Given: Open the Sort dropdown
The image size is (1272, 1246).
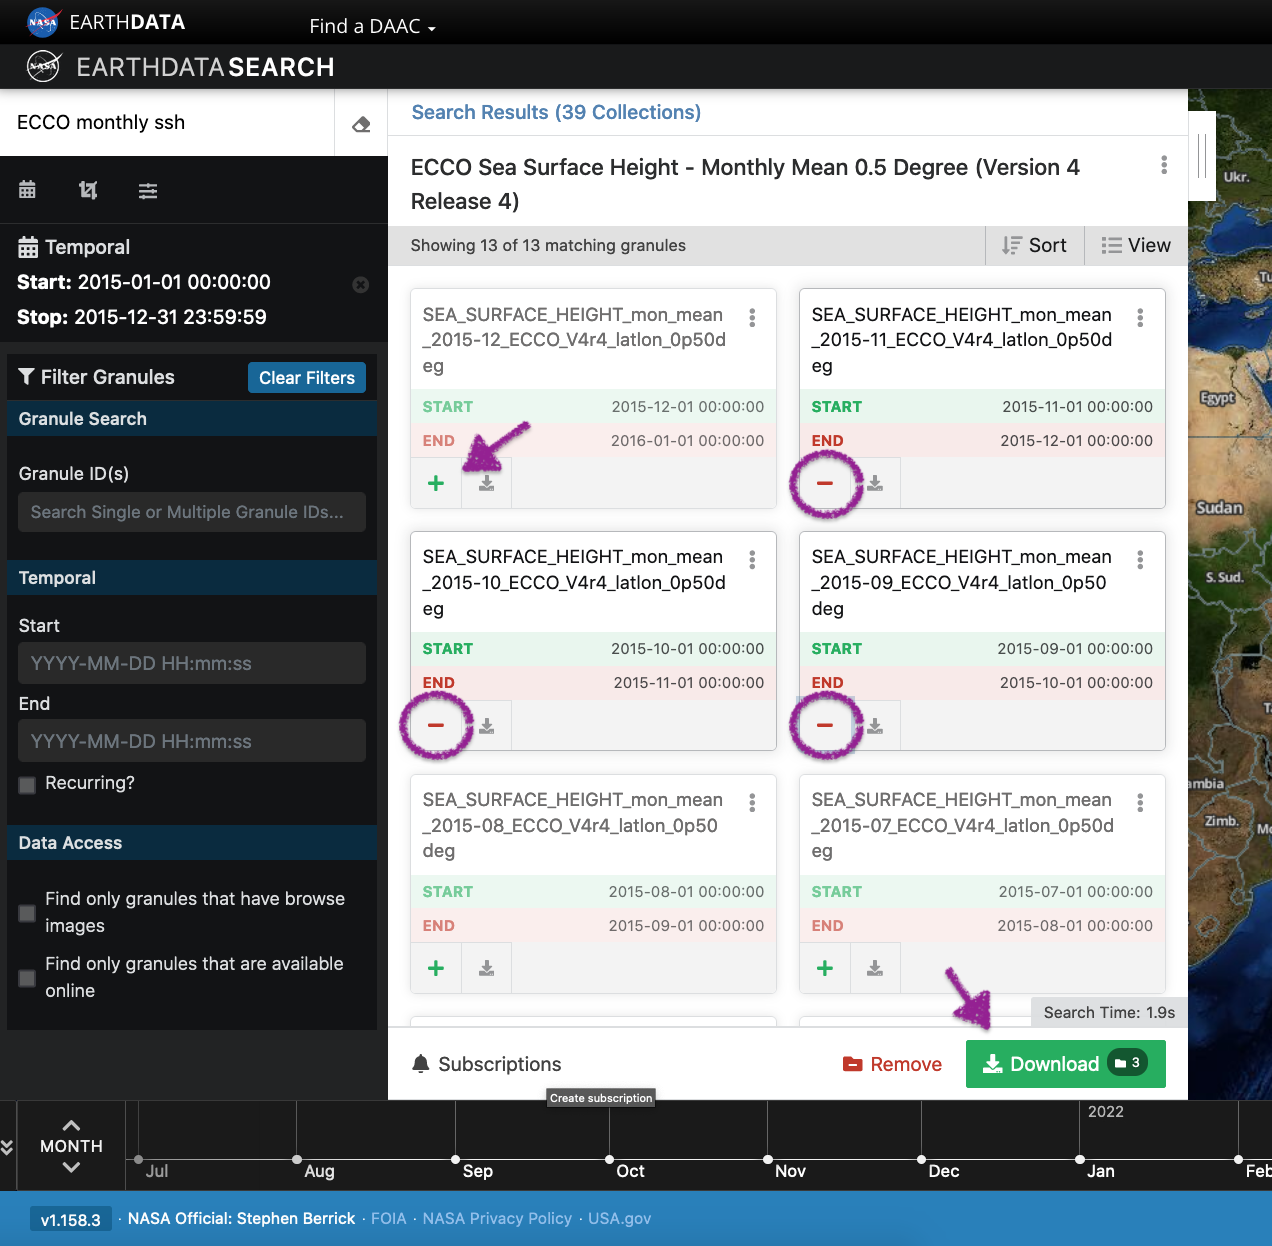Looking at the screenshot, I should point(1035,246).
